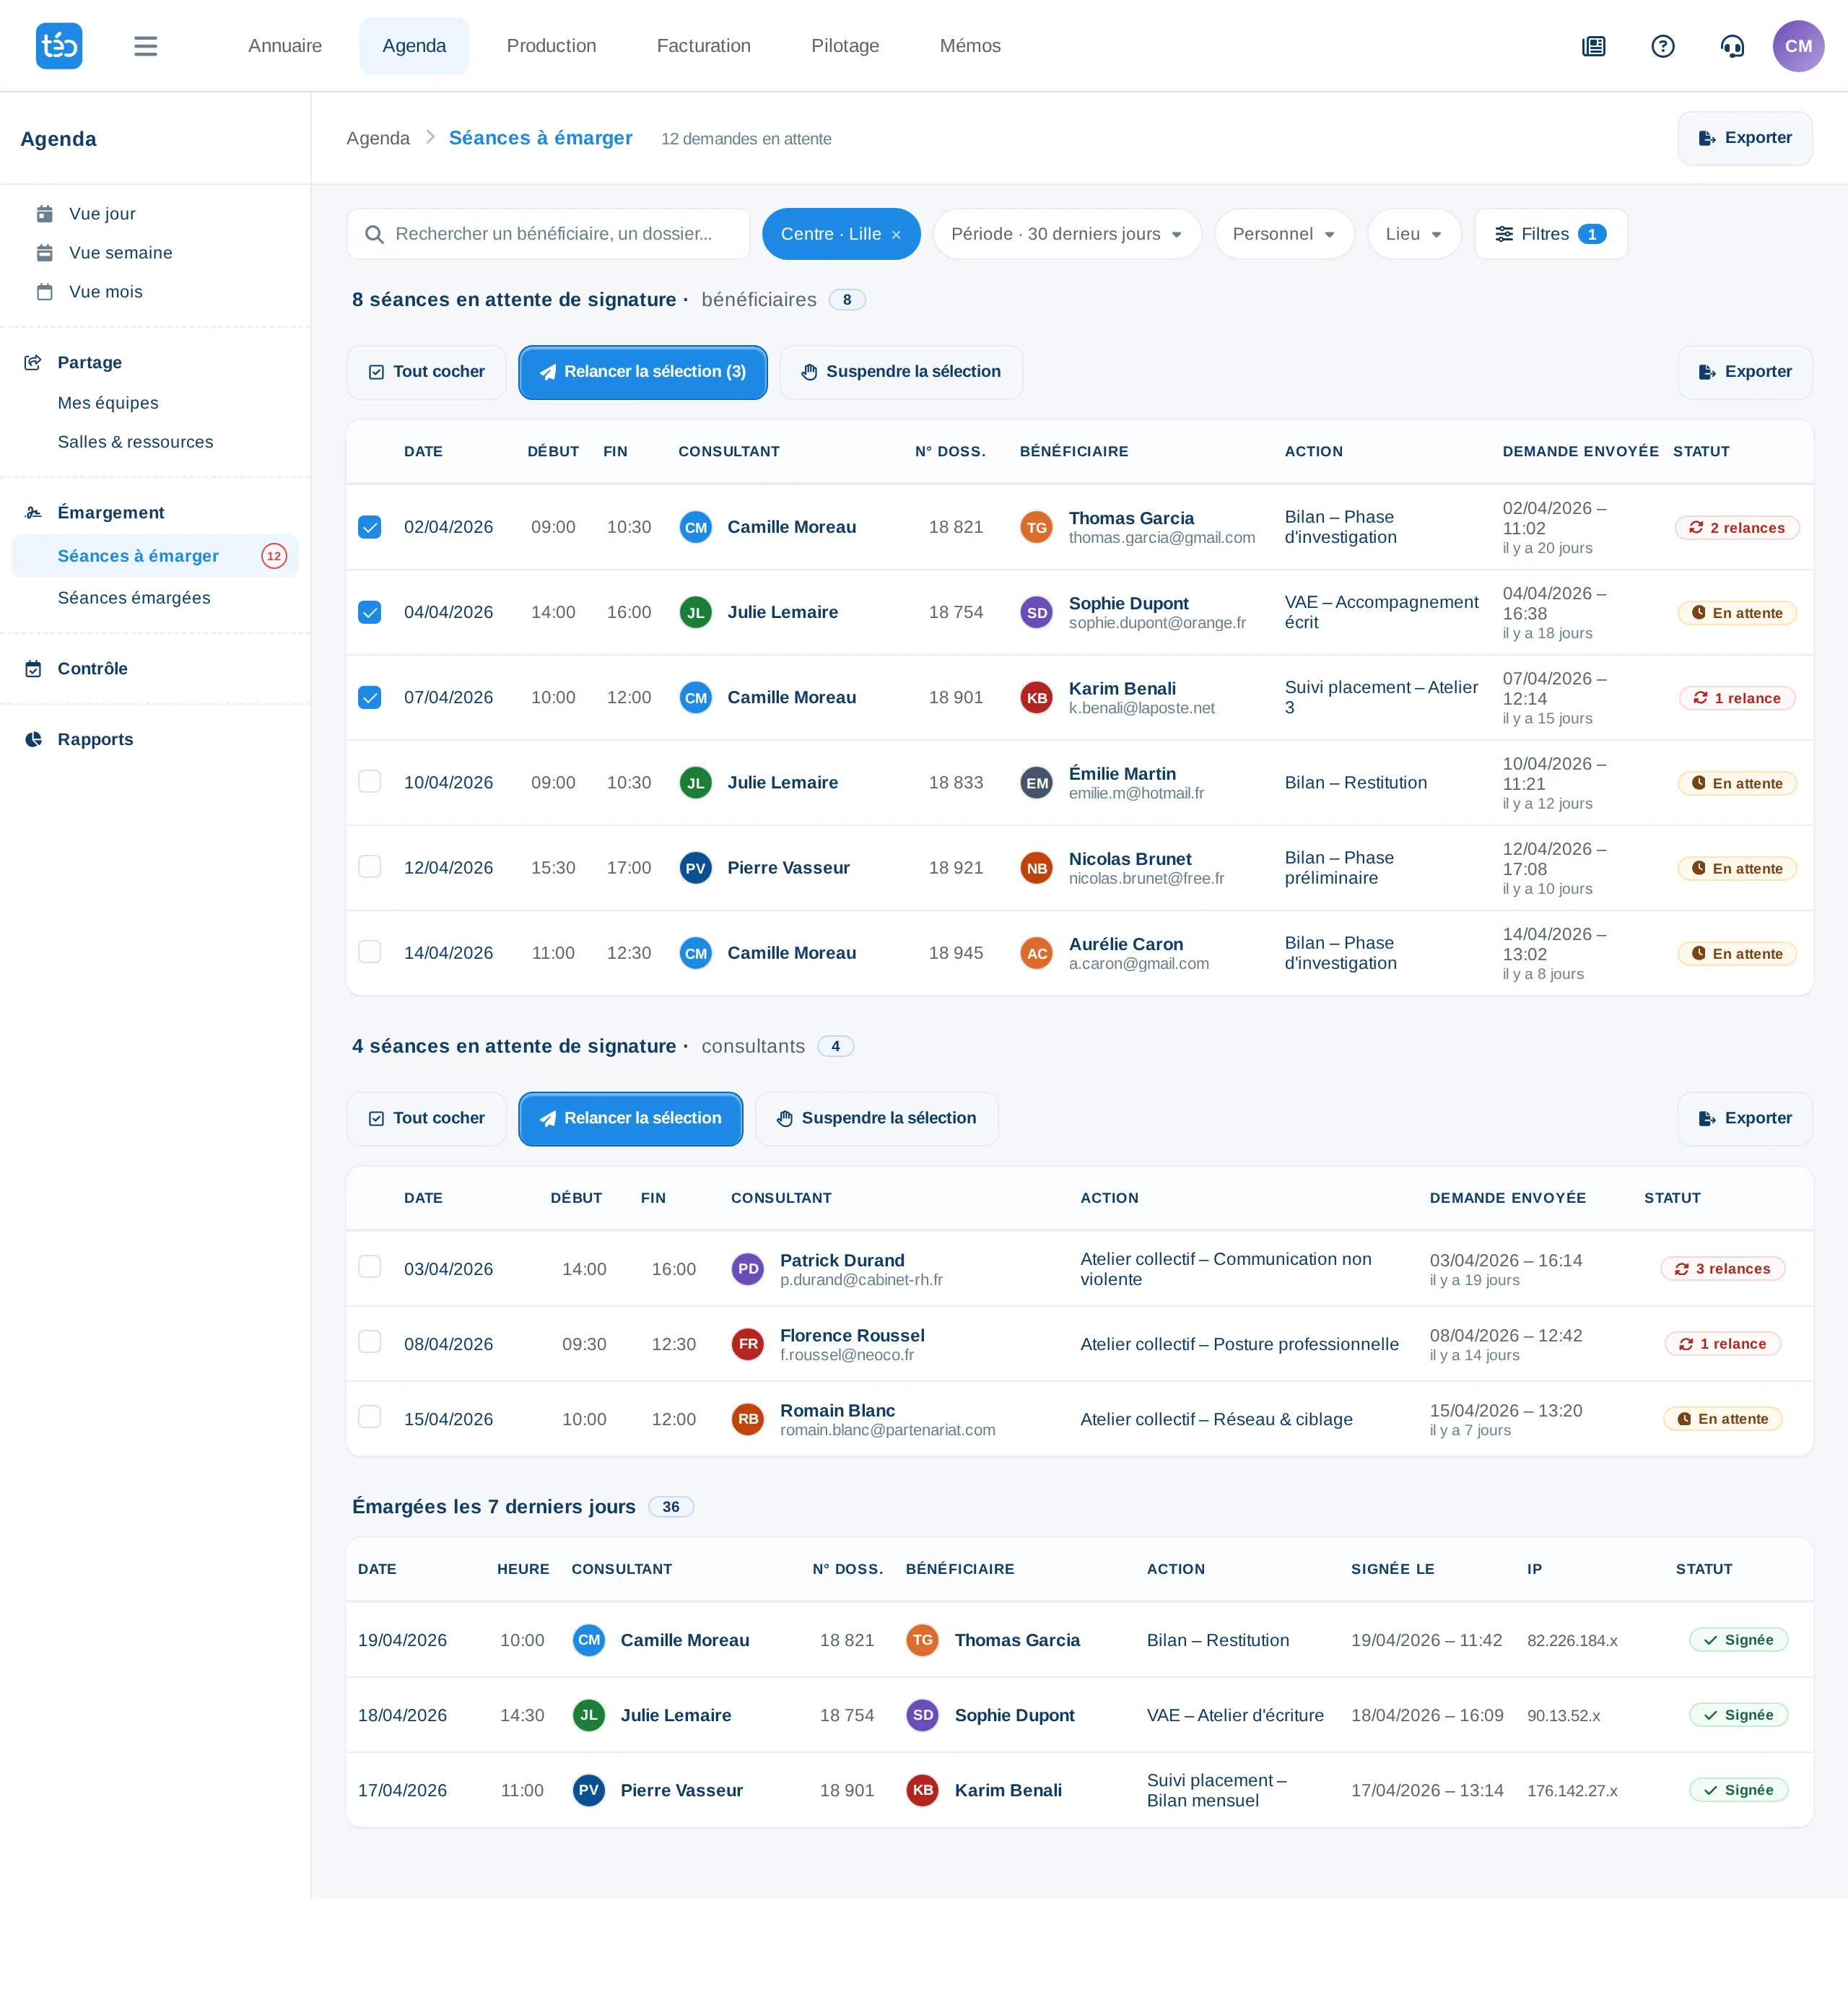Image resolution: width=1848 pixels, height=1997 pixels.
Task: Click the 3 relances status badge
Action: click(x=1723, y=1269)
